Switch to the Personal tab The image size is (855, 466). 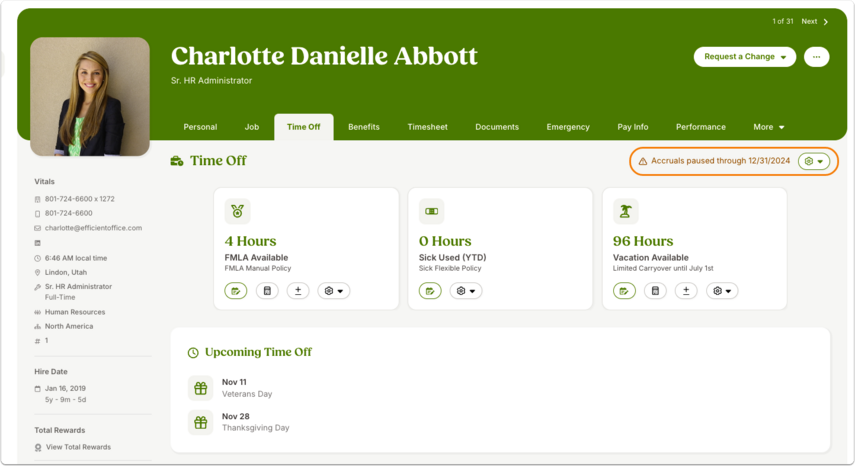pos(200,127)
